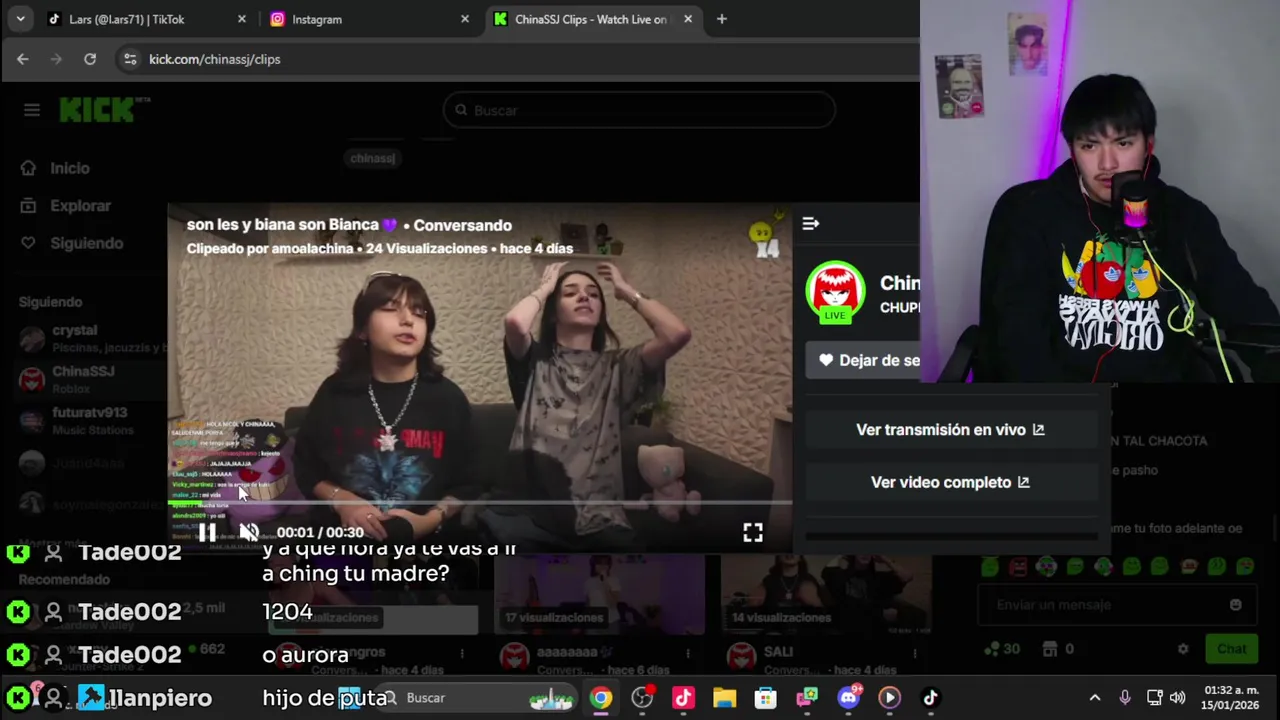Open Ver video completo link

point(950,482)
